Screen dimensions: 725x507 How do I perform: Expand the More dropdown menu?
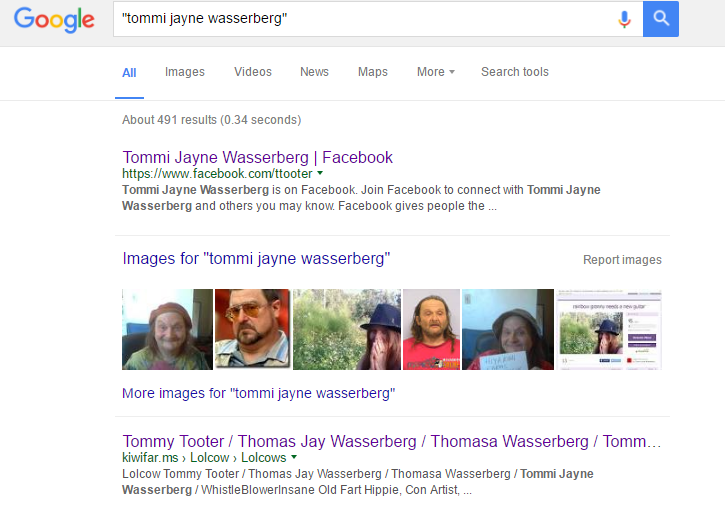(x=436, y=72)
